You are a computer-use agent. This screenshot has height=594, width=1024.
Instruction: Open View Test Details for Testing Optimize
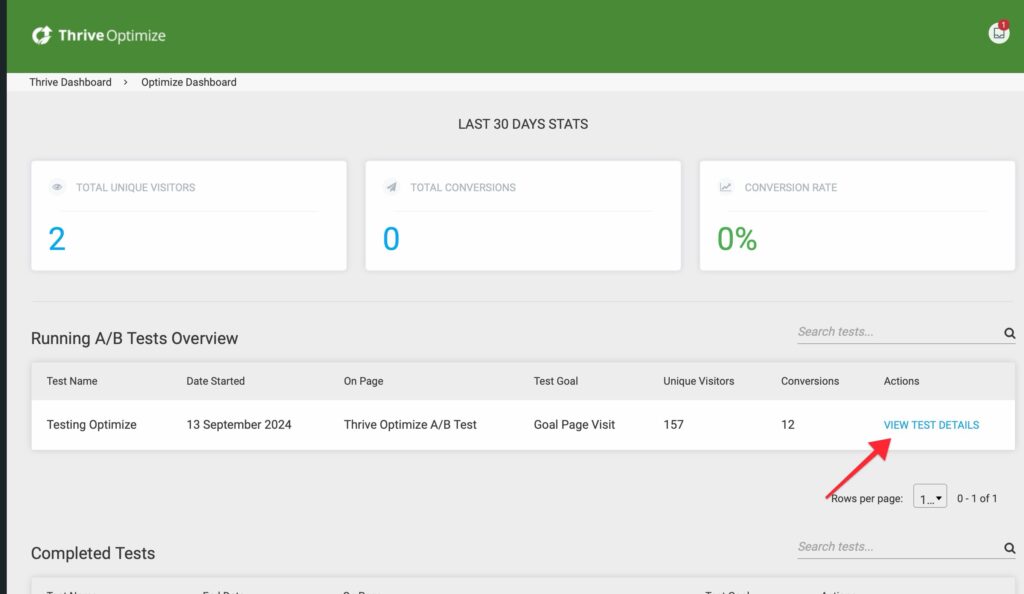coord(930,425)
